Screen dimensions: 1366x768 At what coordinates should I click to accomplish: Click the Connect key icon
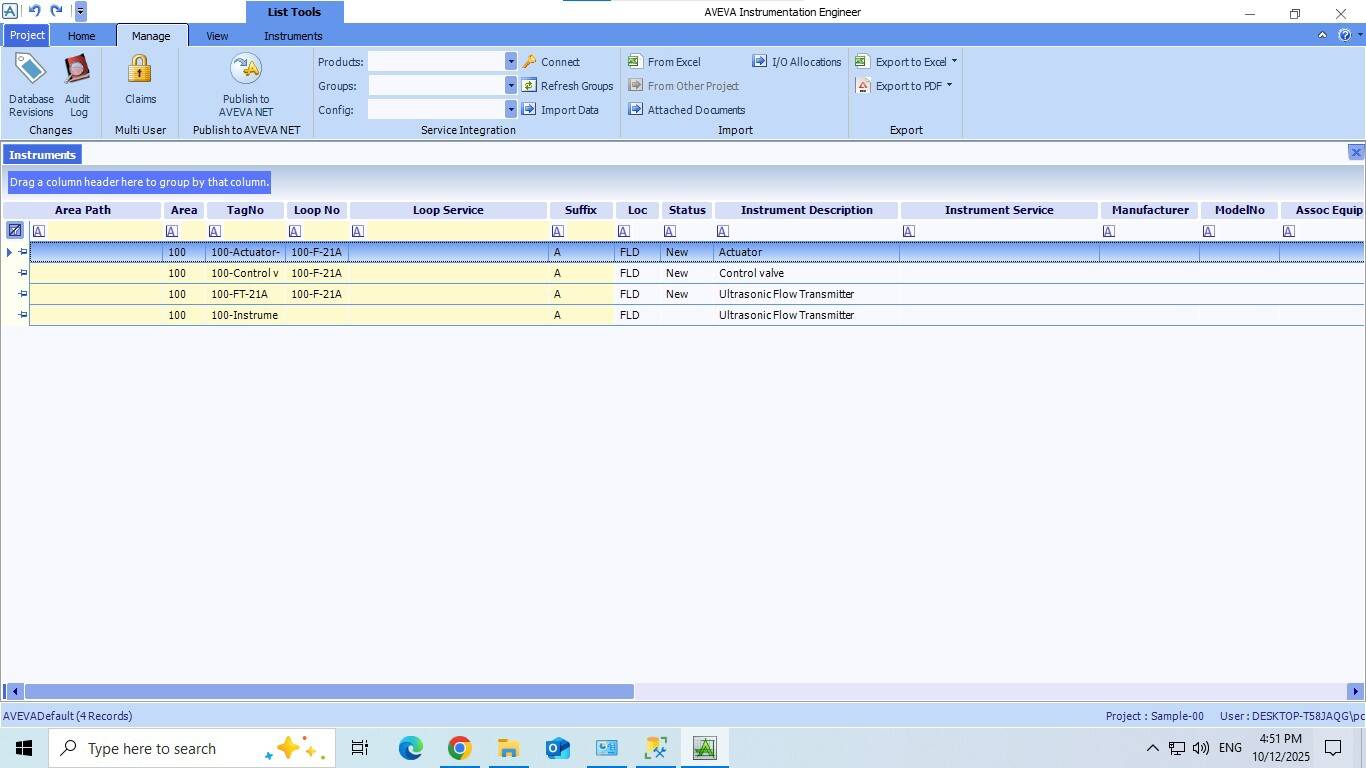(530, 62)
